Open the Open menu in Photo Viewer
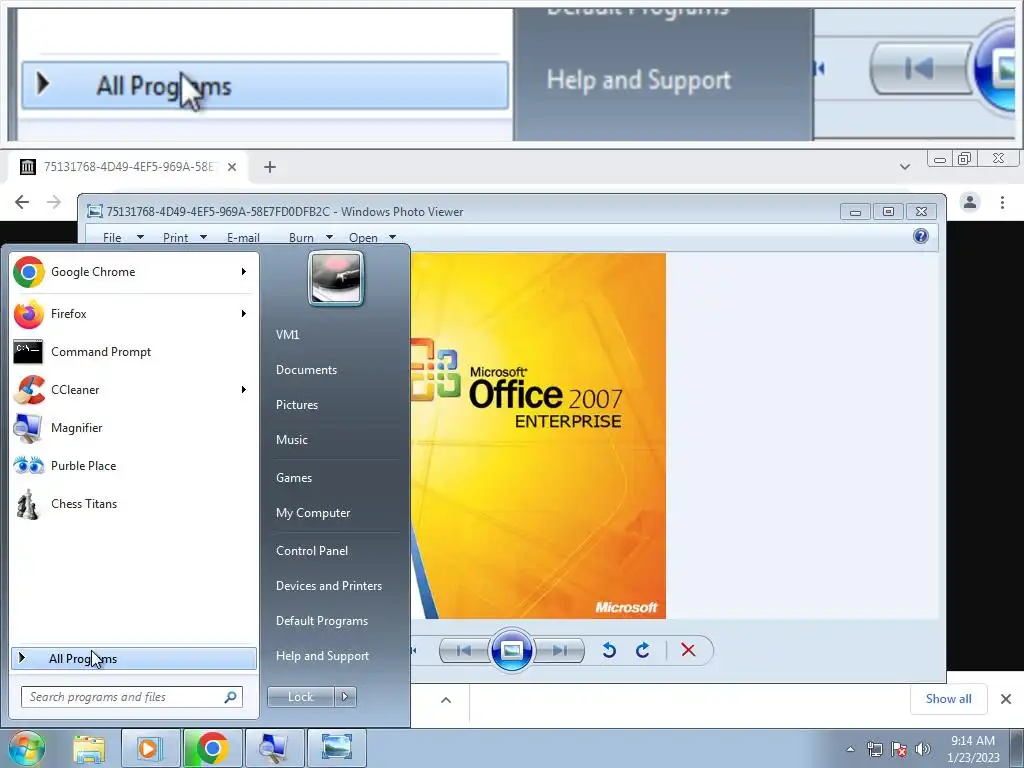The image size is (1024, 768). click(x=372, y=238)
